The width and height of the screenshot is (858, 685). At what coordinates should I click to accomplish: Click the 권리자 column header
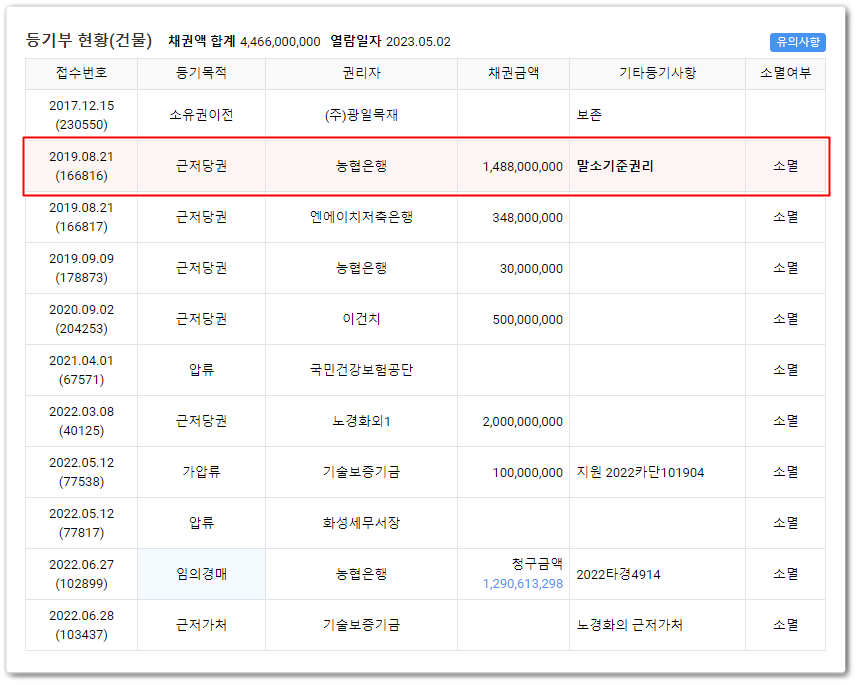[x=361, y=73]
